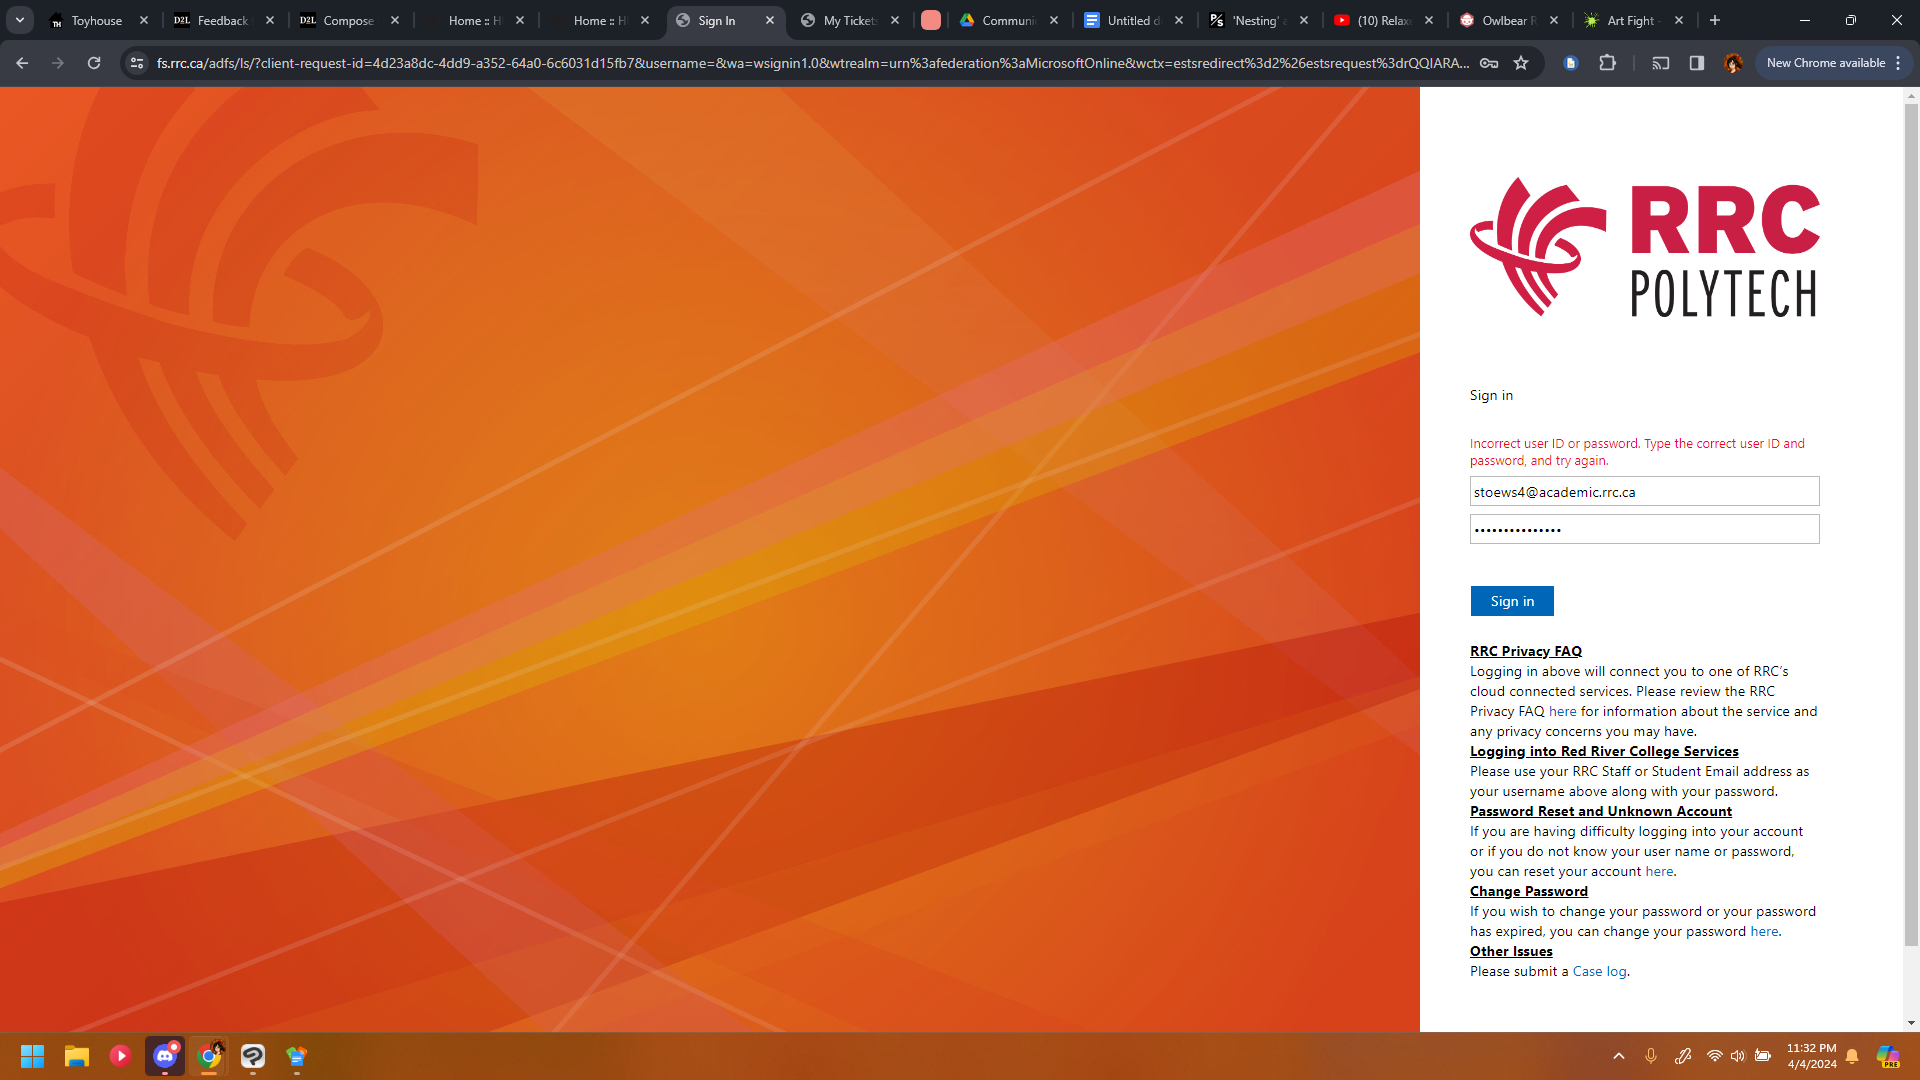1920x1080 pixels.
Task: Open network Wi-Fi settings in tray
Action: click(x=1715, y=1056)
